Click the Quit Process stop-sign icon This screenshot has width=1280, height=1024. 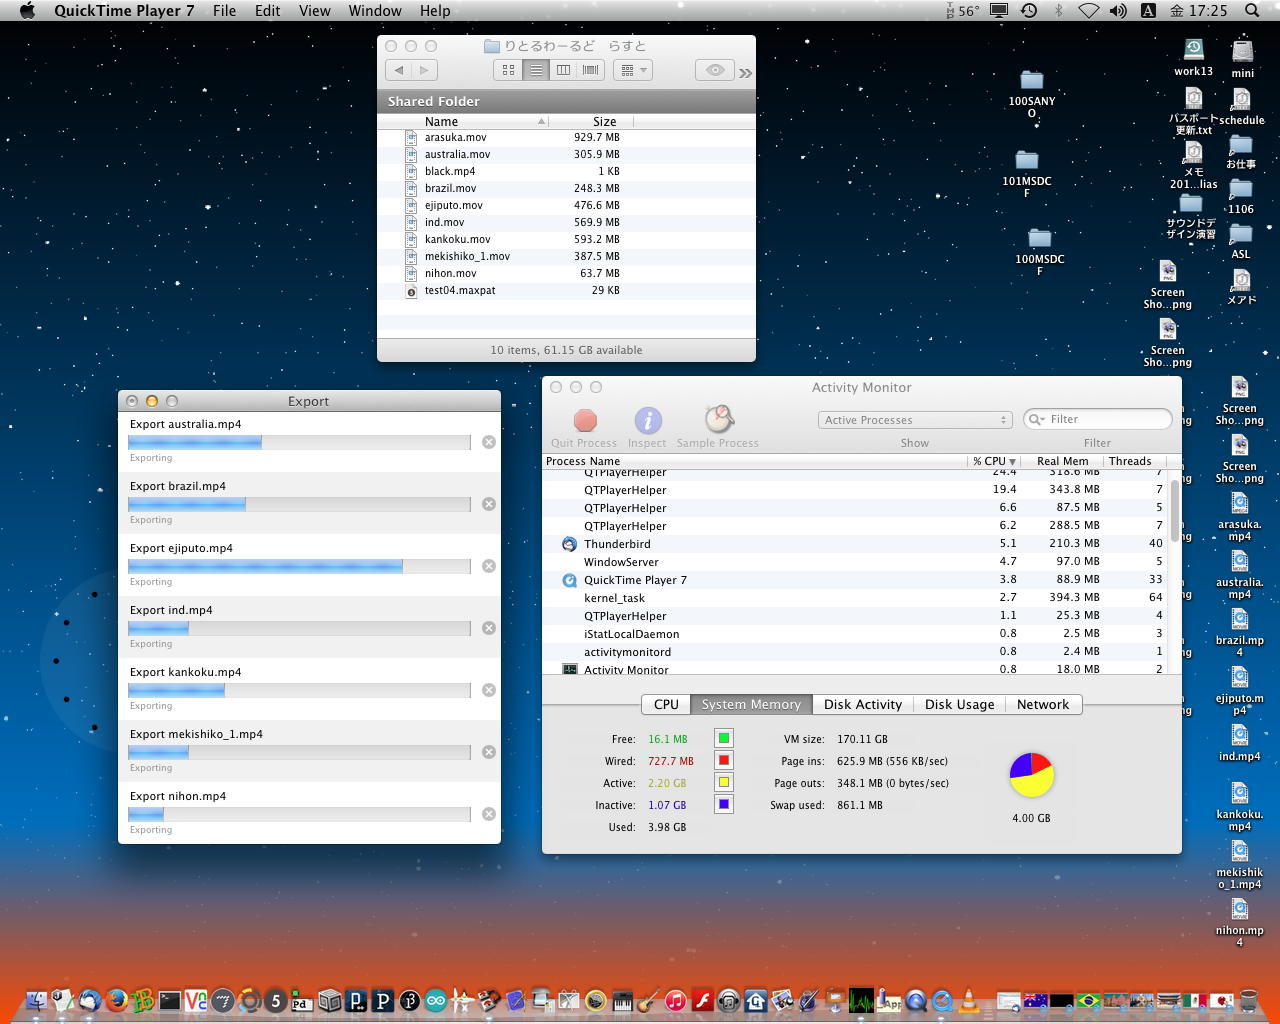[585, 420]
